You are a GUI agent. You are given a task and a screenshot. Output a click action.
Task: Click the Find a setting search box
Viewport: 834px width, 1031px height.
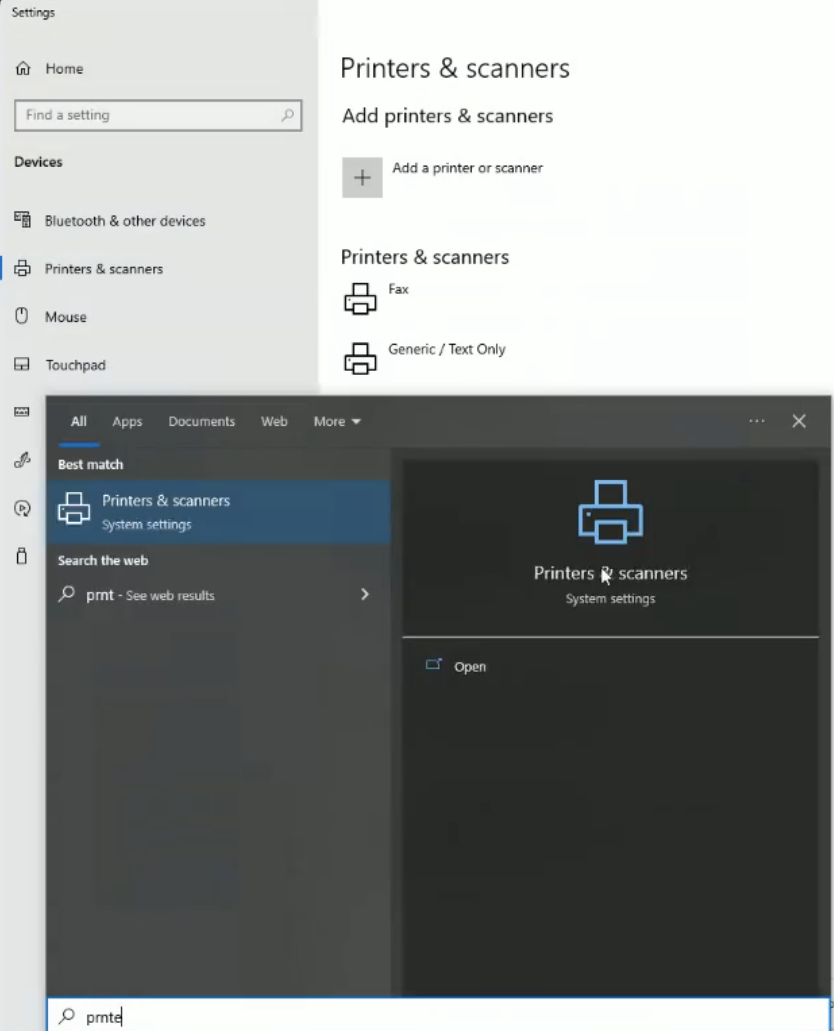(x=158, y=115)
